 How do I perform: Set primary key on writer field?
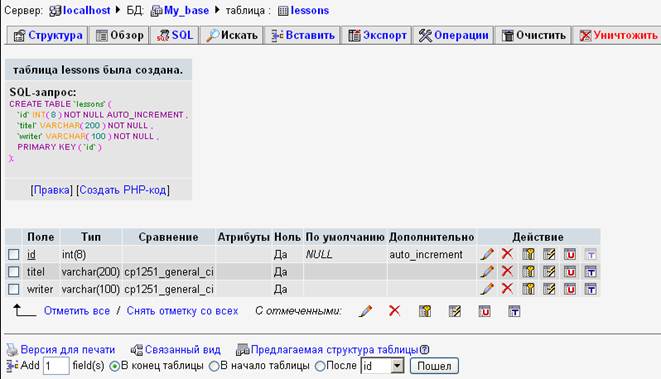528,289
